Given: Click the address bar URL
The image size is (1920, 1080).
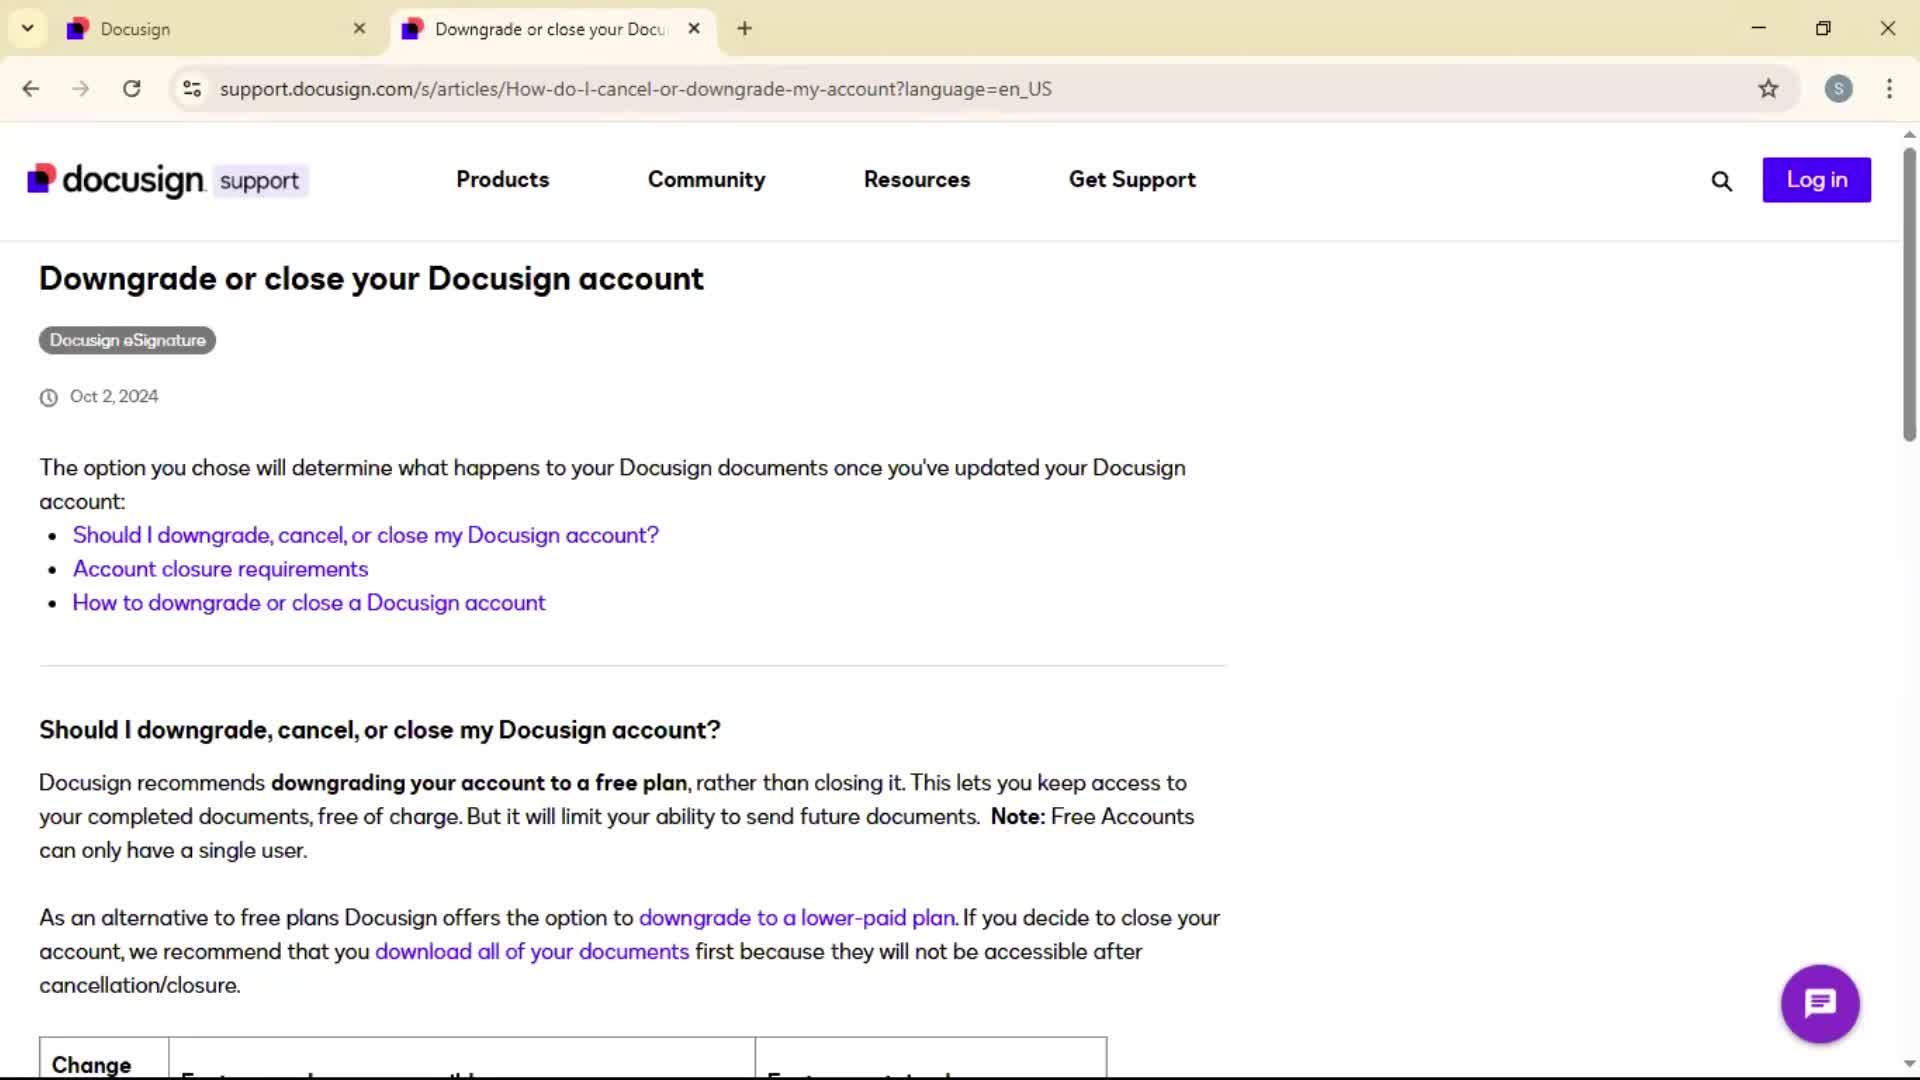Looking at the screenshot, I should (635, 89).
